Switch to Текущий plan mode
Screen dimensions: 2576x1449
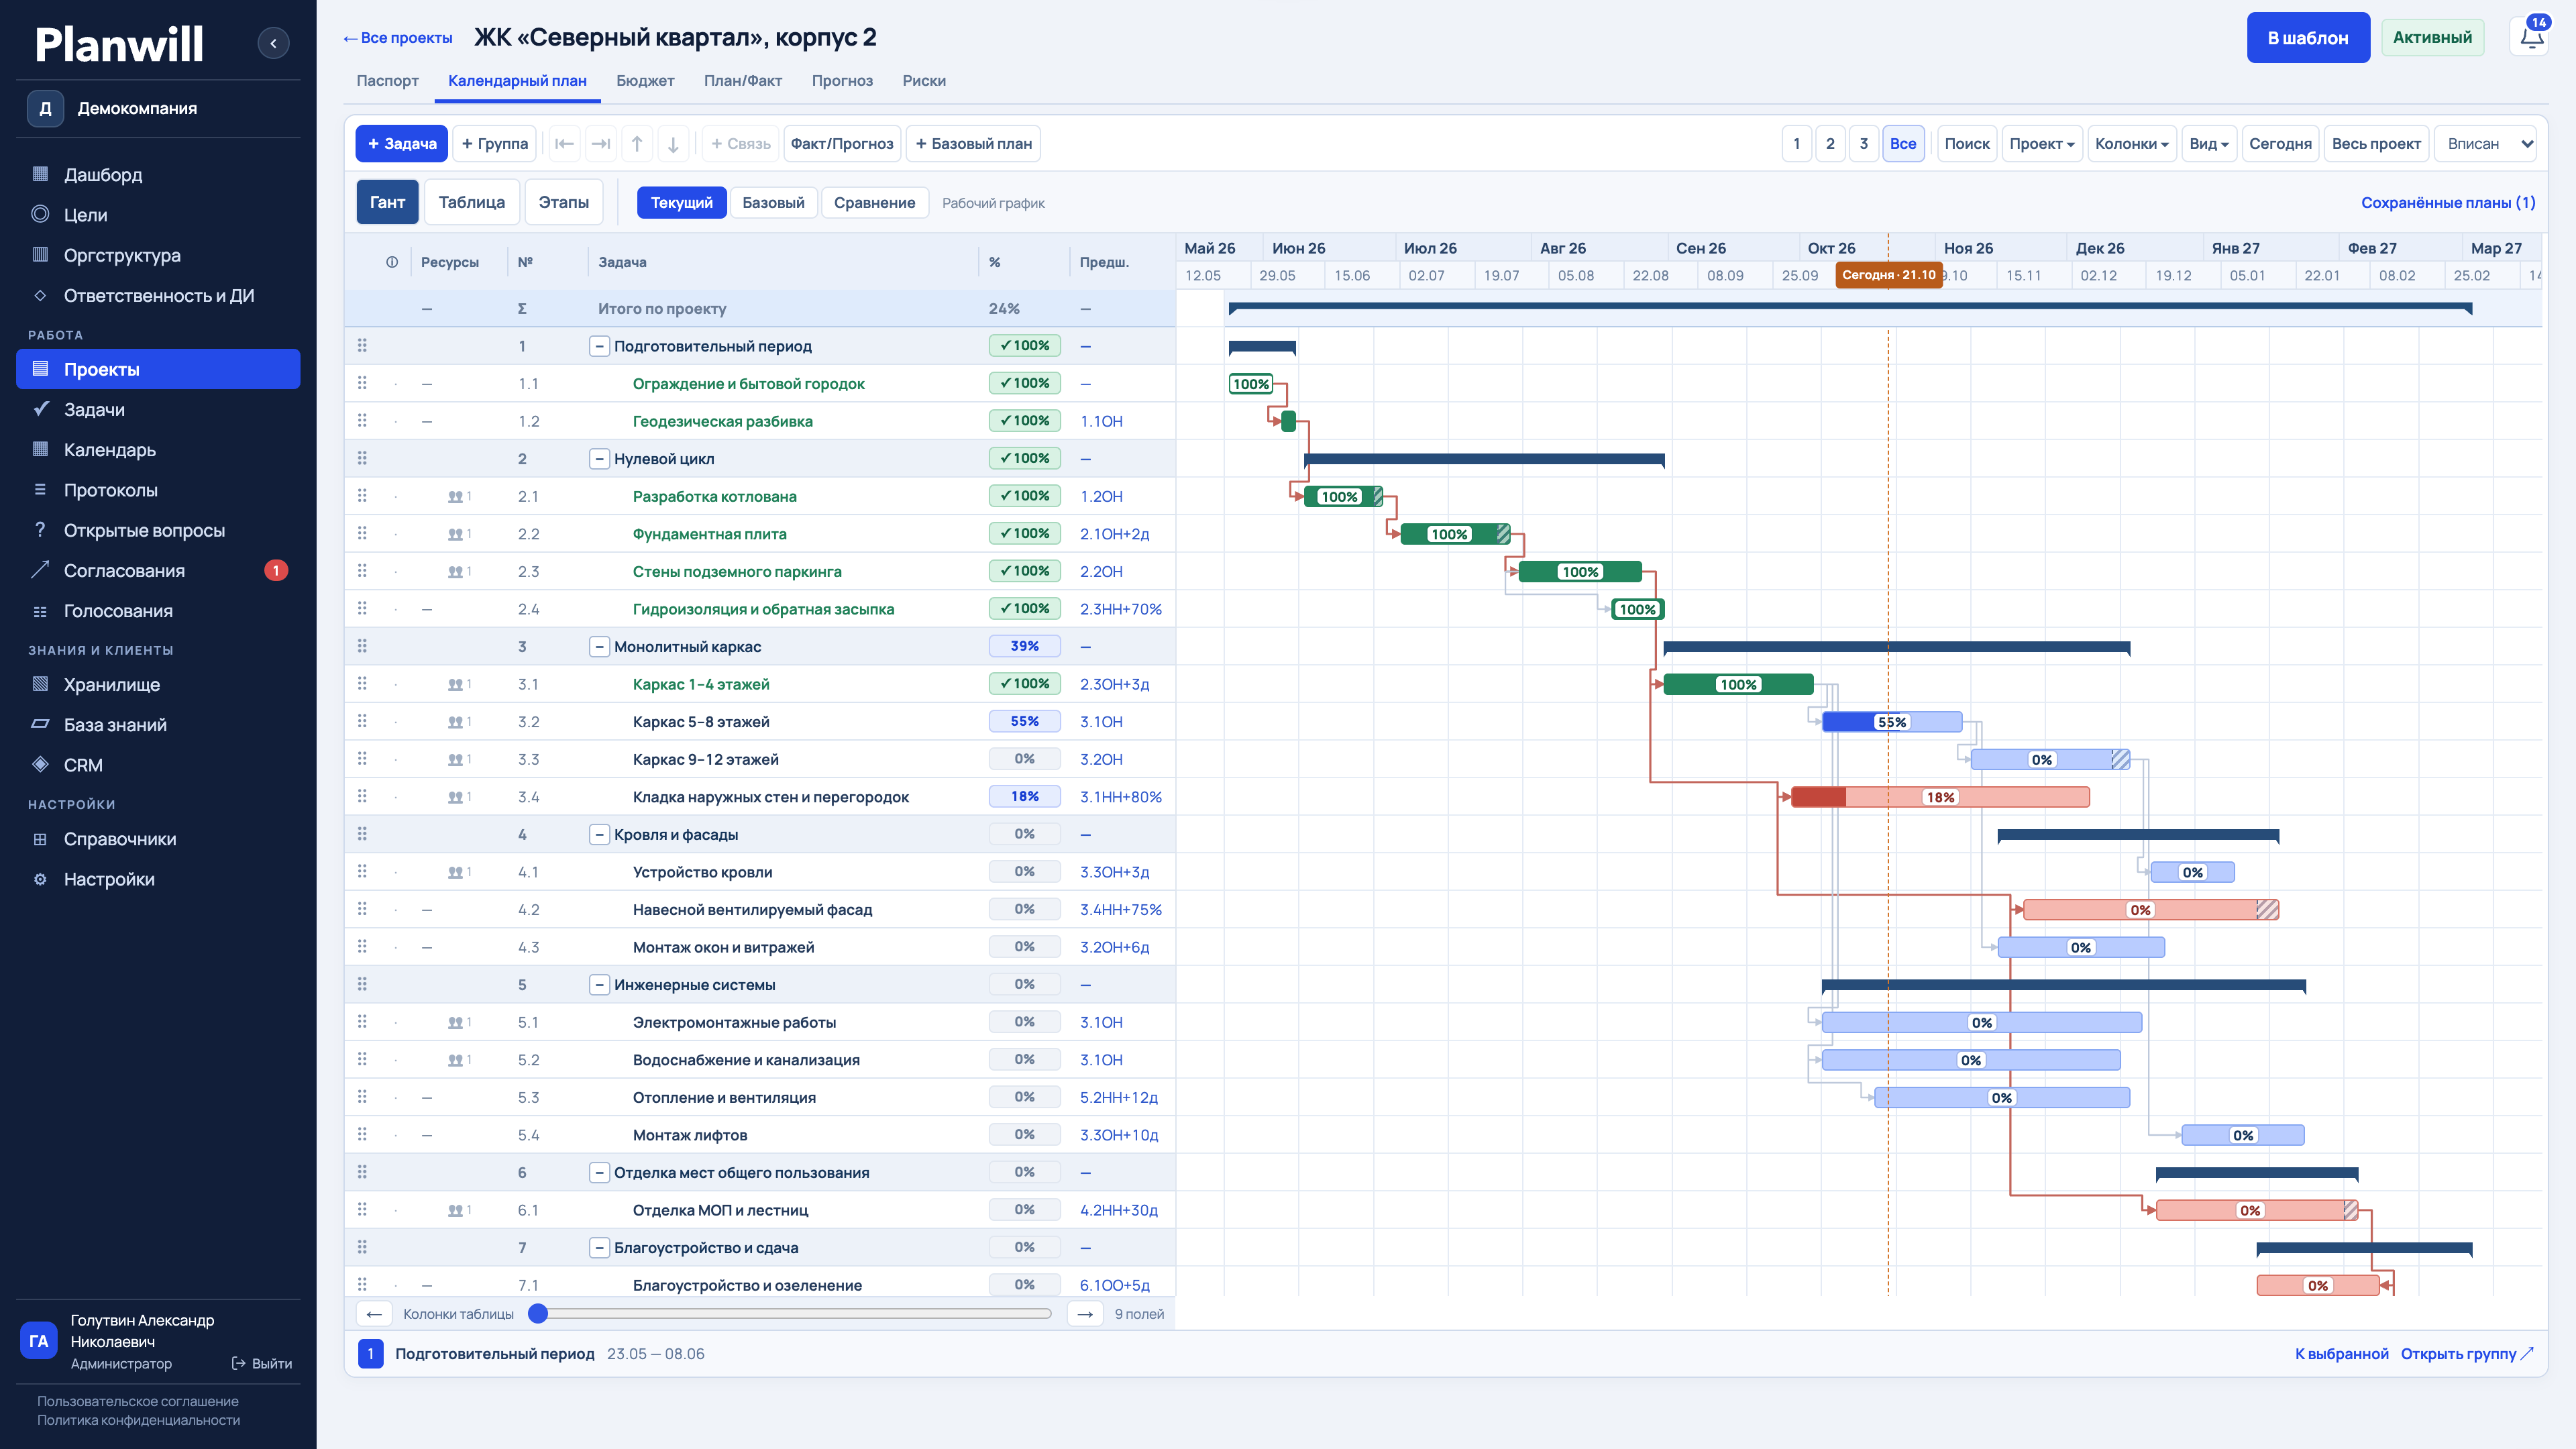pos(681,202)
